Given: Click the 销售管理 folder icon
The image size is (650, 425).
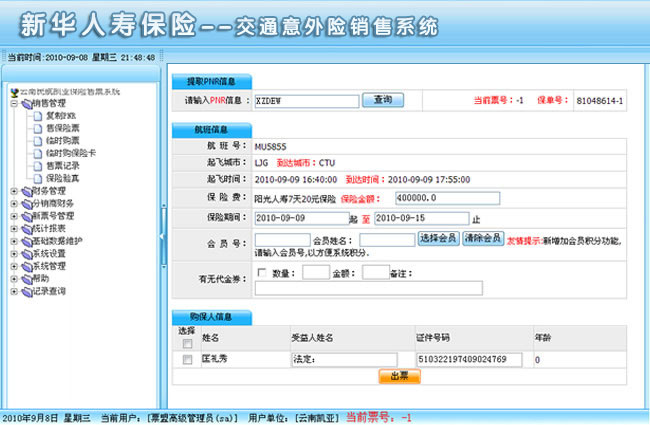Looking at the screenshot, I should tap(27, 104).
